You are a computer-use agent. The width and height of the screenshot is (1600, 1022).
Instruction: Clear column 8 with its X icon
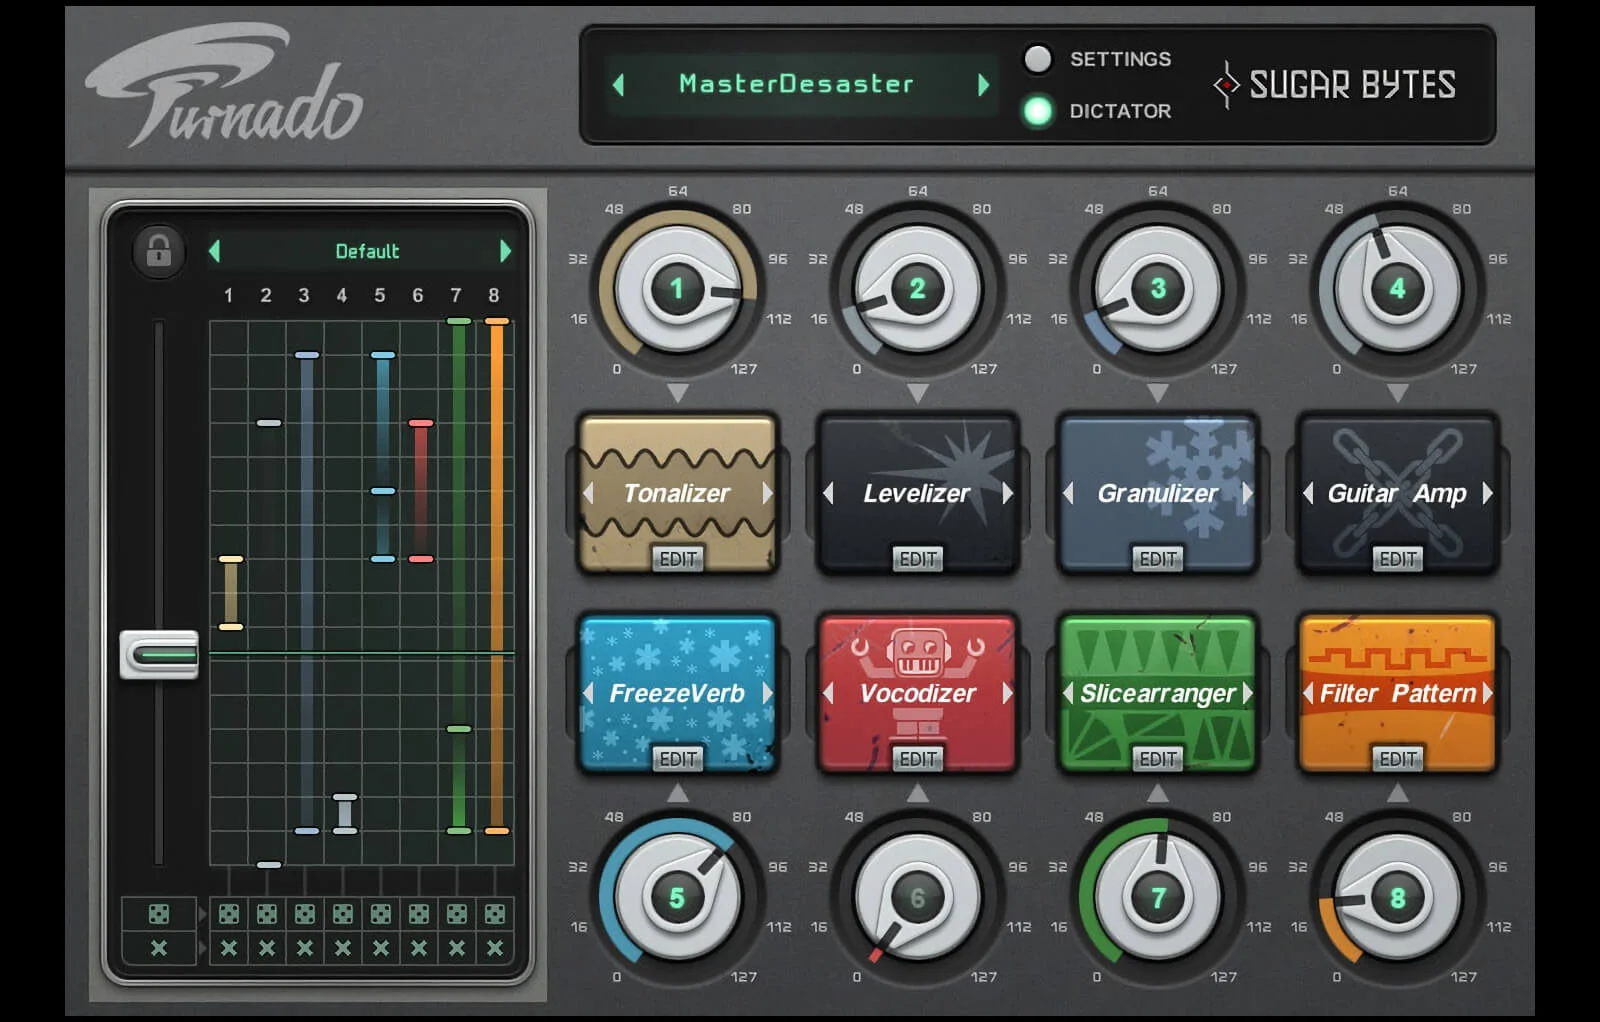(495, 948)
